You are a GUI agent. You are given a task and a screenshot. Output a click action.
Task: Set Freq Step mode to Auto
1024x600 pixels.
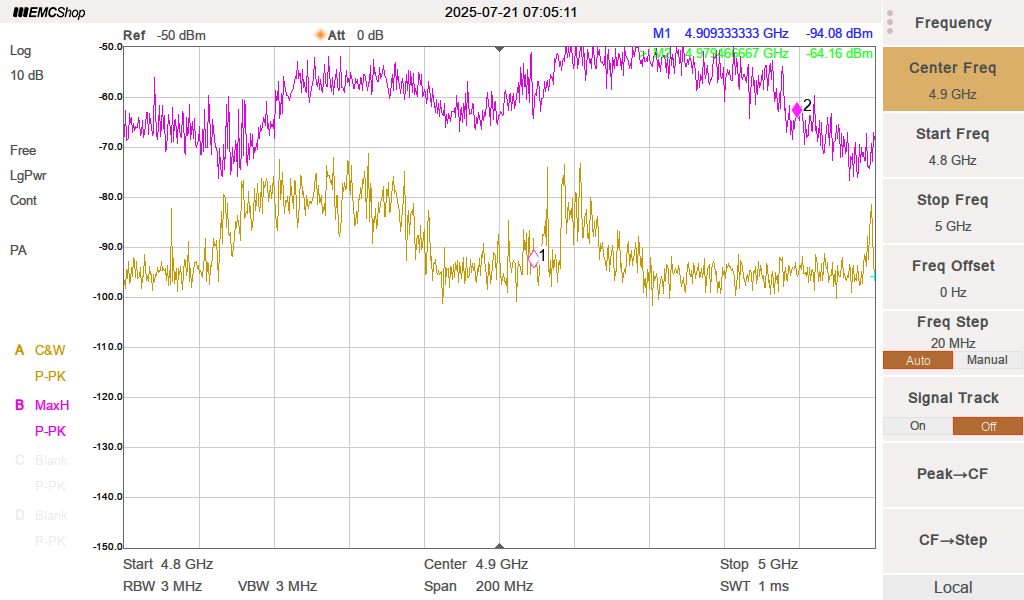(917, 360)
